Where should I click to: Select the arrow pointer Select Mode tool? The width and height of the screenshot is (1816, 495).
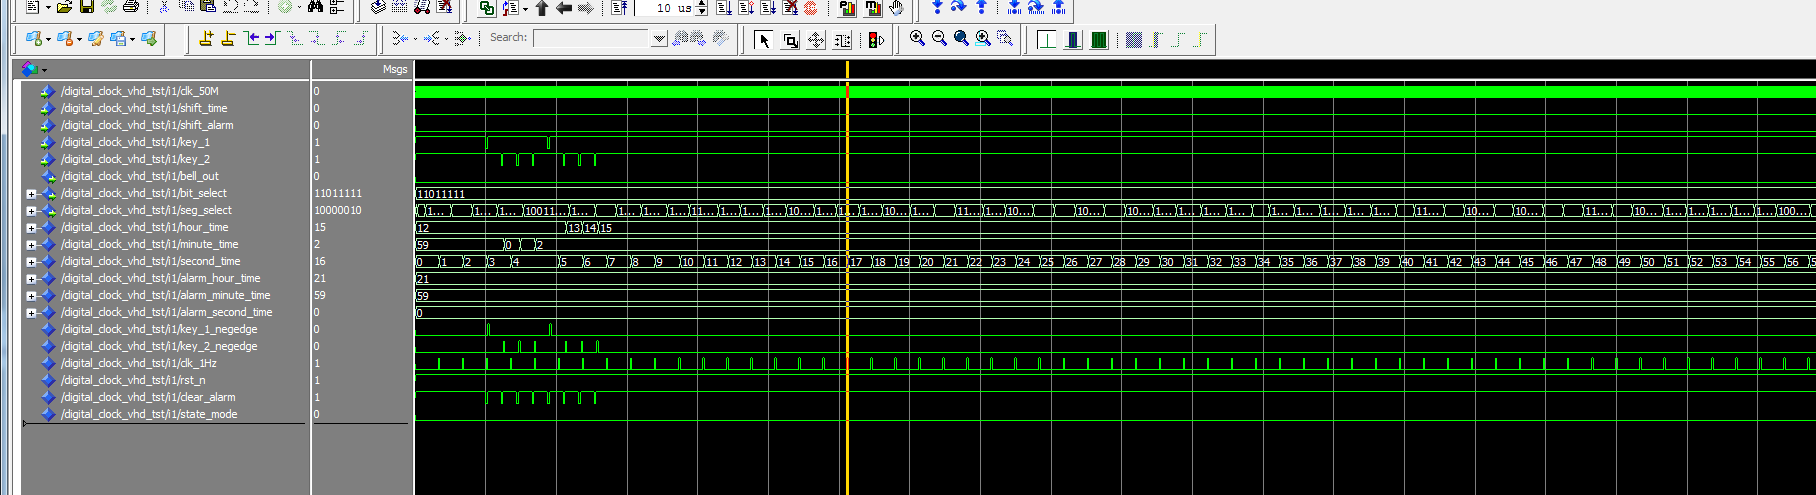point(764,40)
